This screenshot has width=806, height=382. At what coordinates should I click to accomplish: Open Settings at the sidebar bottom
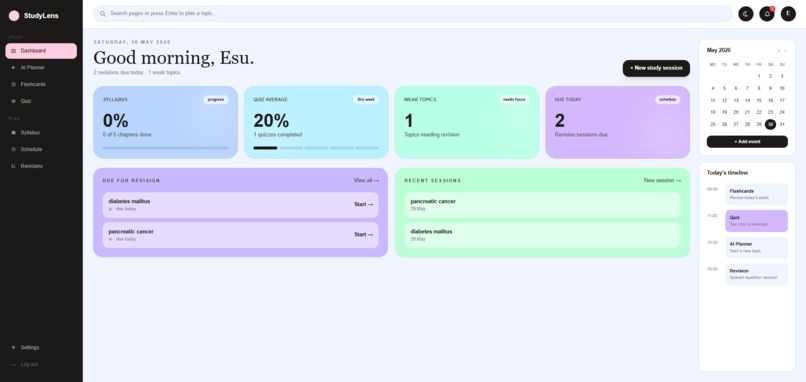(x=41, y=348)
